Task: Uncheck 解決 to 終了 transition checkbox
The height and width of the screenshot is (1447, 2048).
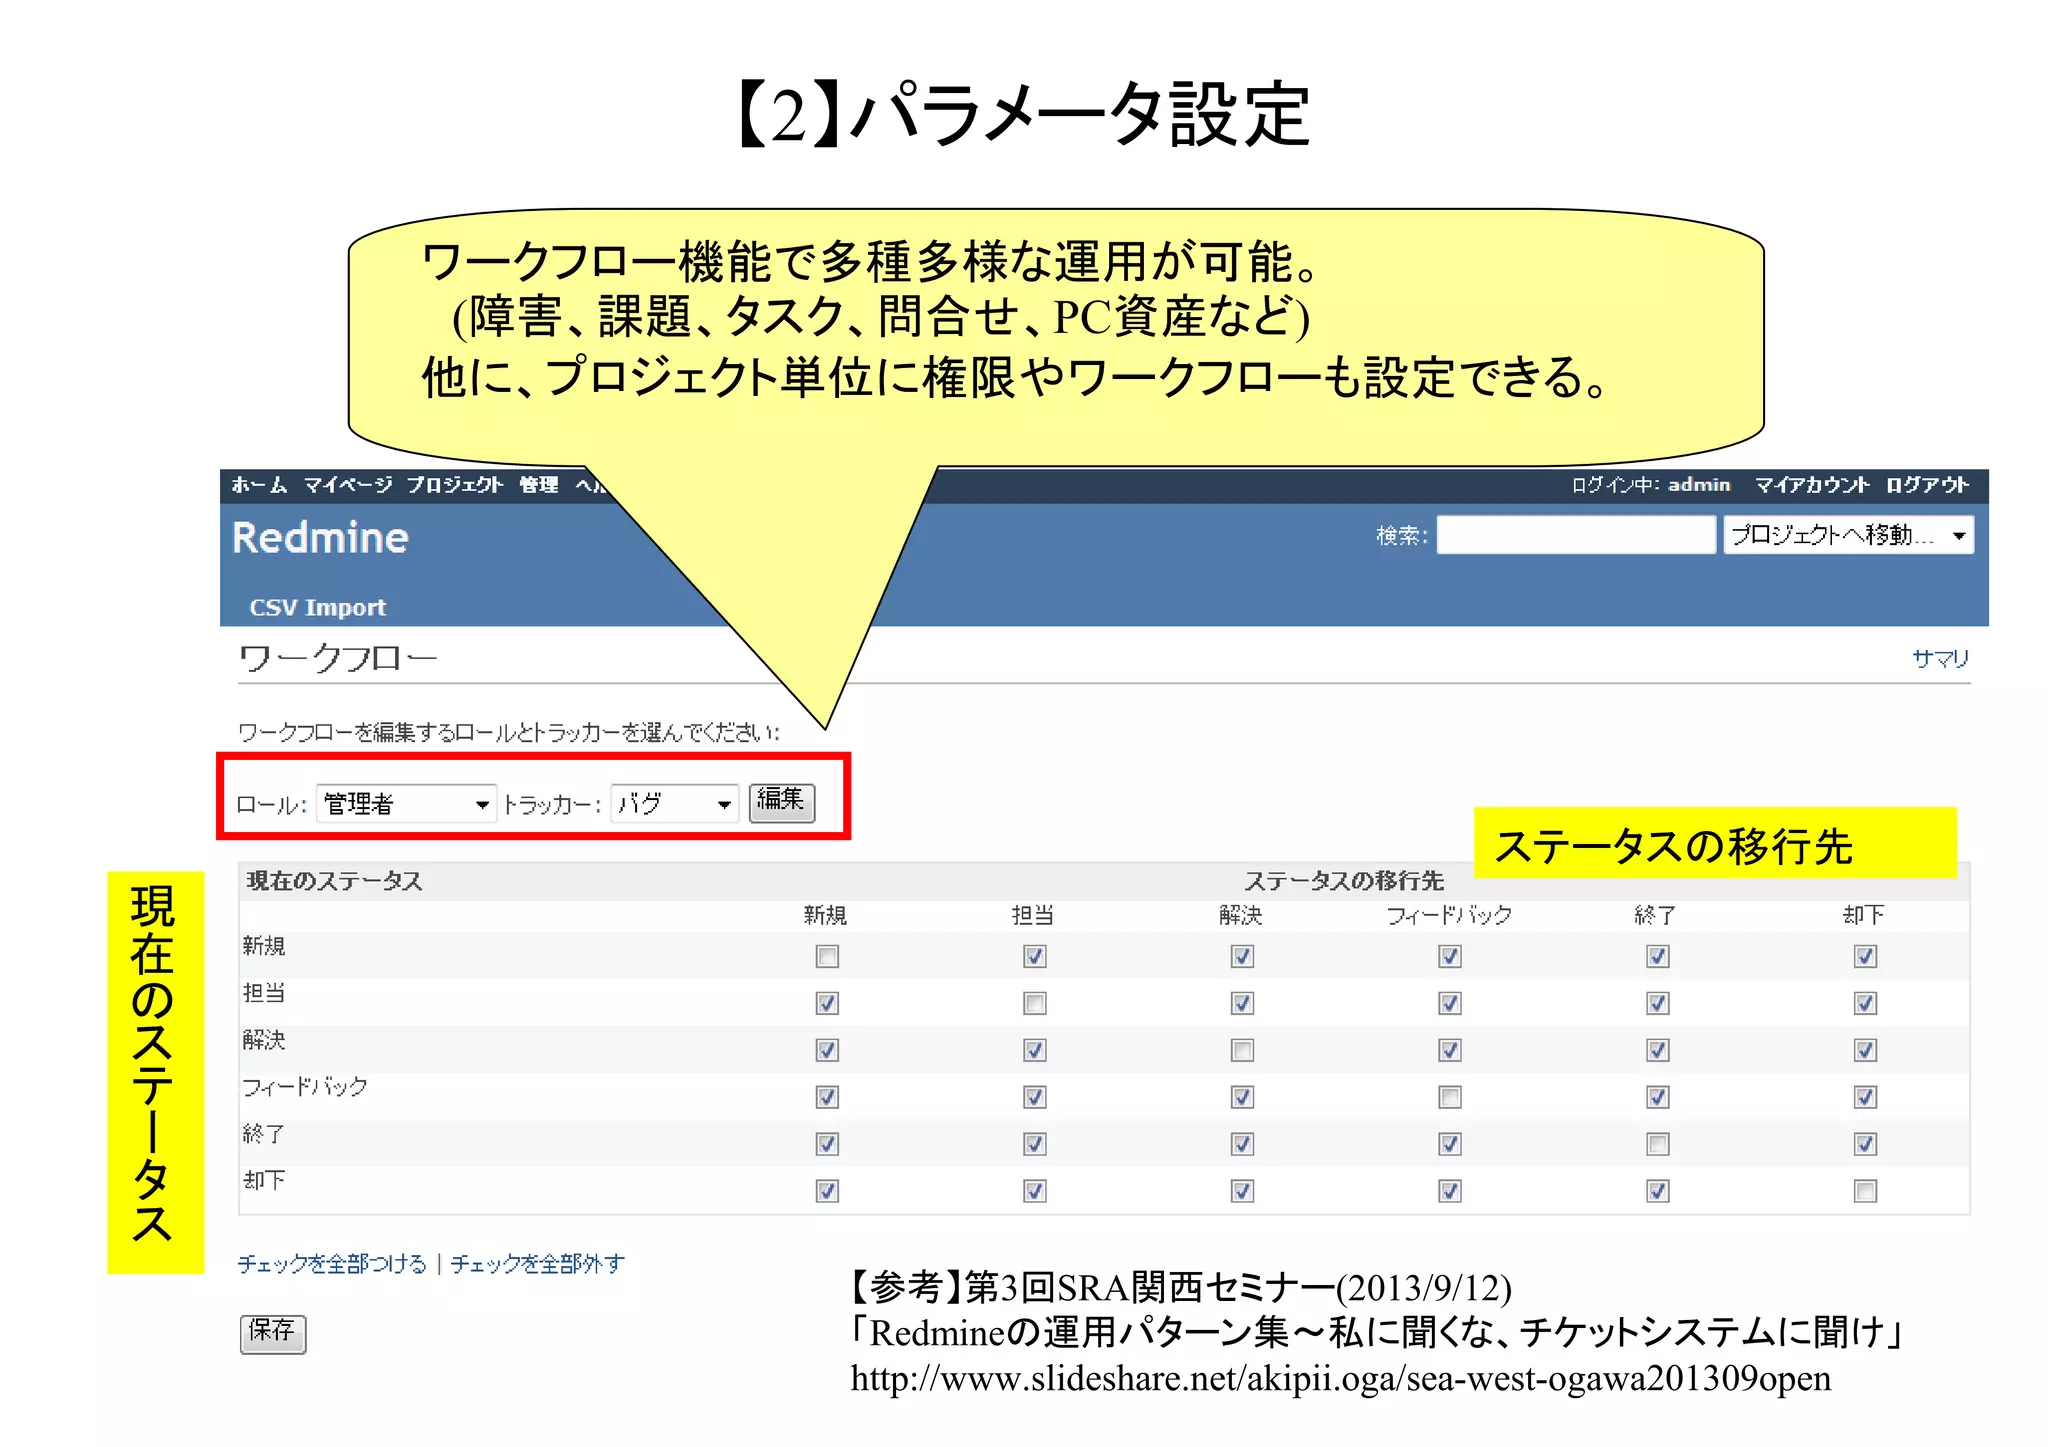Action: (1658, 1050)
